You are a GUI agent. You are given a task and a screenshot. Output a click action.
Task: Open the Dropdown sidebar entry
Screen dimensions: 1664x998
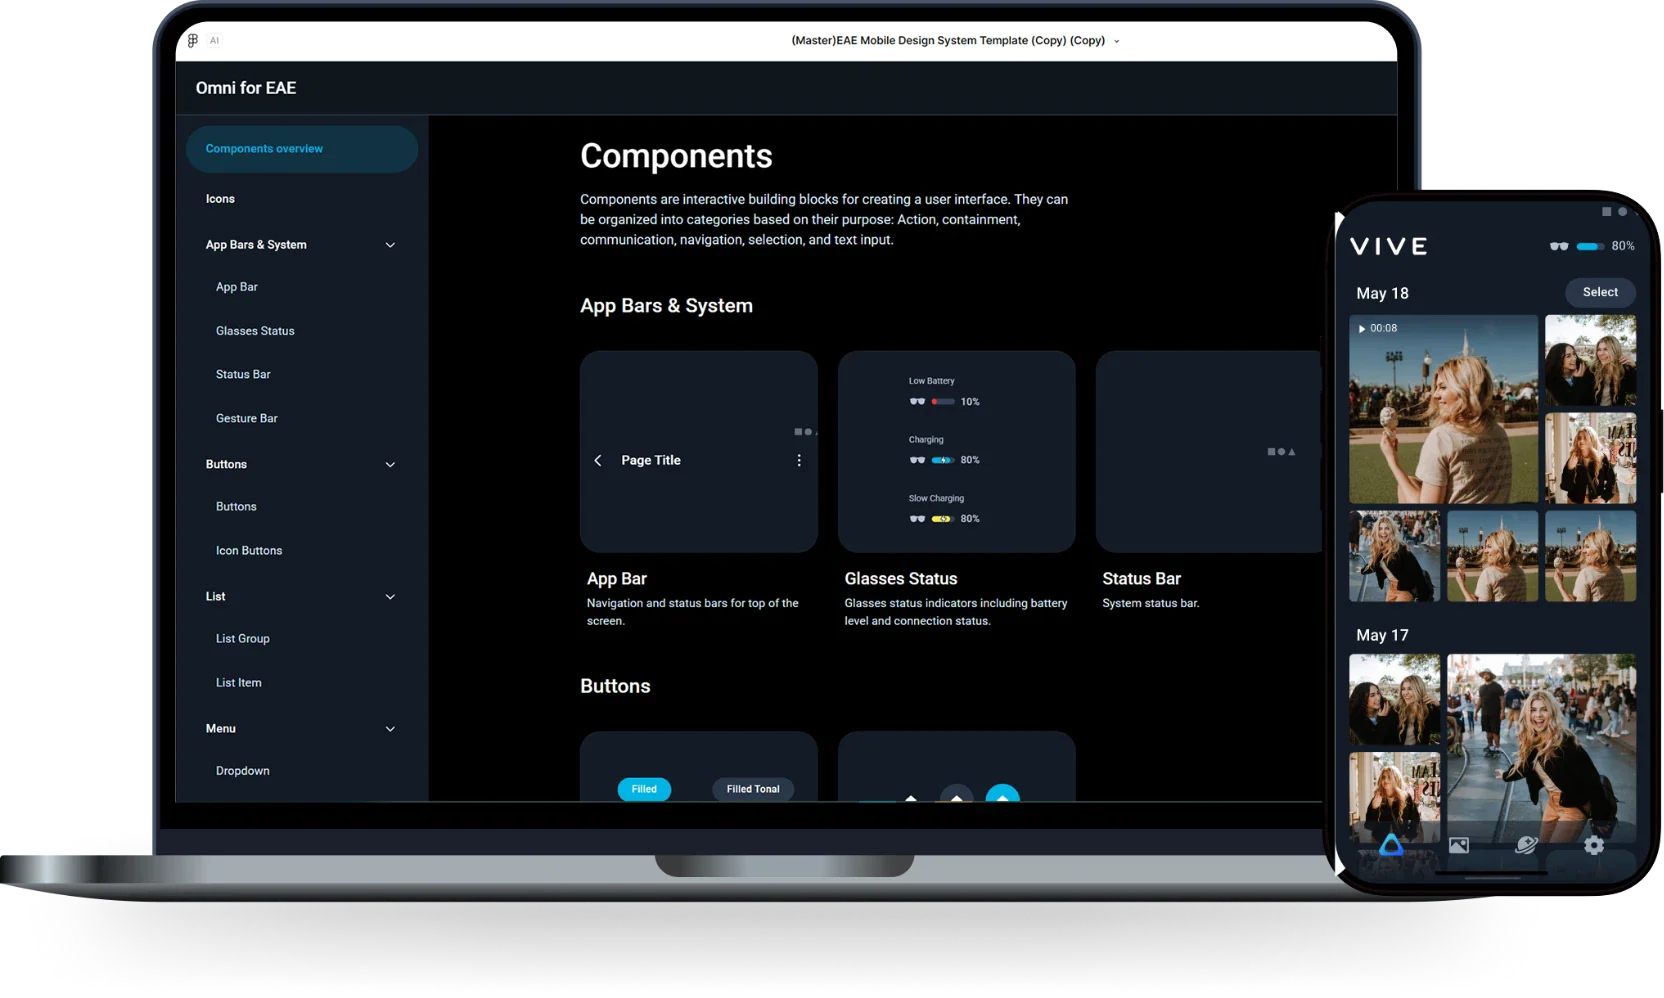(x=243, y=771)
